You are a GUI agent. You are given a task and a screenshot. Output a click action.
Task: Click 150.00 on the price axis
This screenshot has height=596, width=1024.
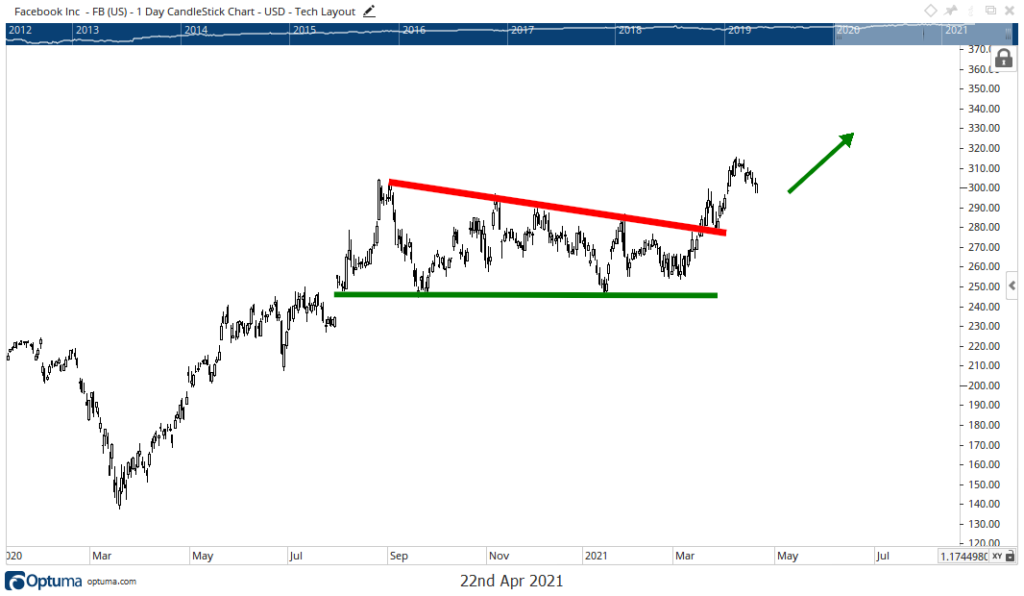point(984,484)
